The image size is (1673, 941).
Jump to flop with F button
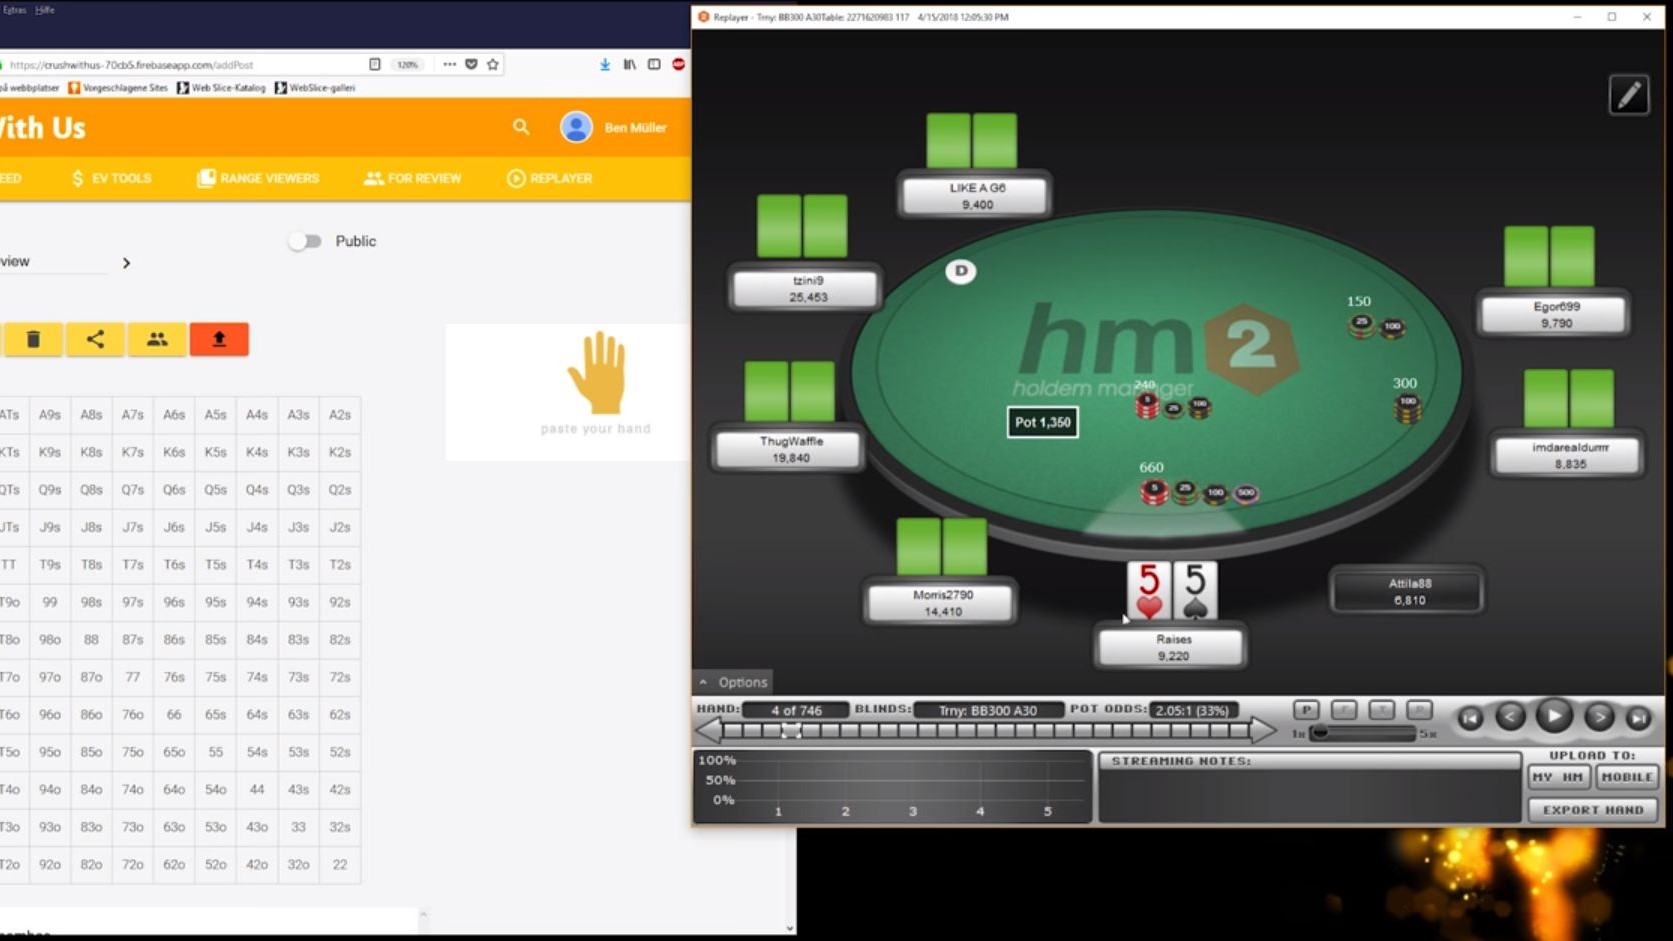click(x=1344, y=710)
